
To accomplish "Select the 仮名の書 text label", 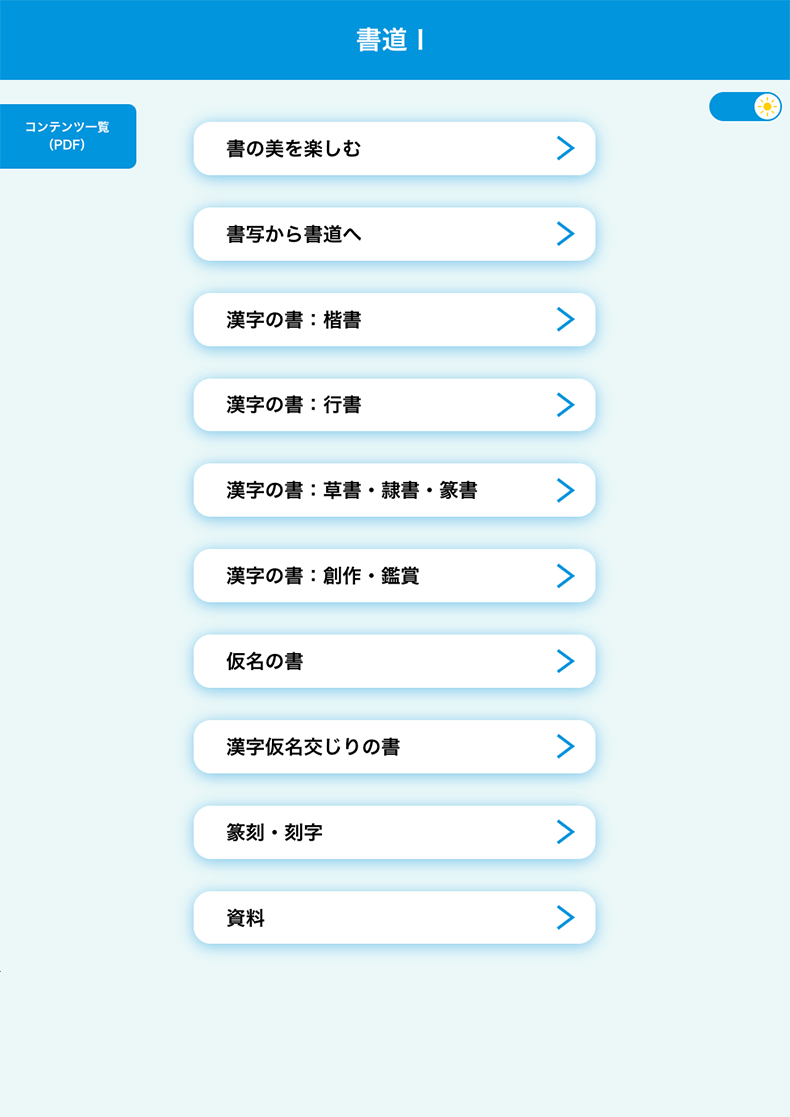I will pyautogui.click(x=265, y=661).
